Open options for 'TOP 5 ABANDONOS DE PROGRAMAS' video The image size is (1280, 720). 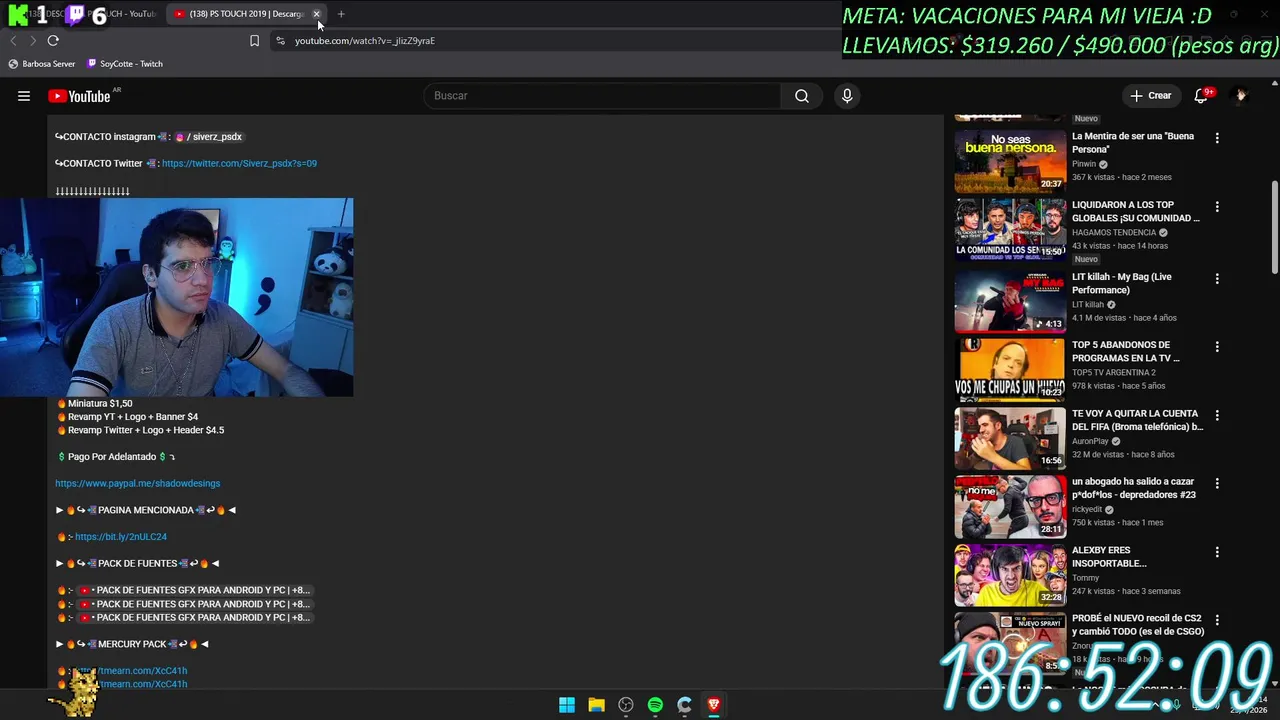[x=1217, y=347]
